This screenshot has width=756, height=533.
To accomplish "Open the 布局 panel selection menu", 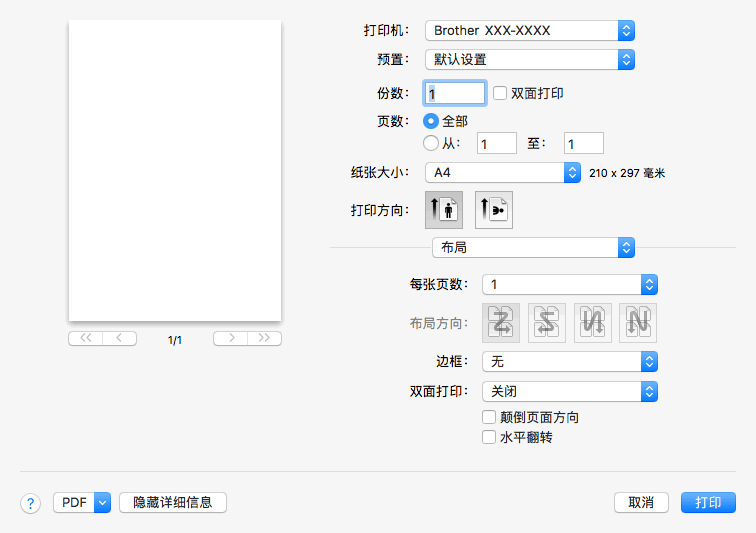I will [x=533, y=247].
